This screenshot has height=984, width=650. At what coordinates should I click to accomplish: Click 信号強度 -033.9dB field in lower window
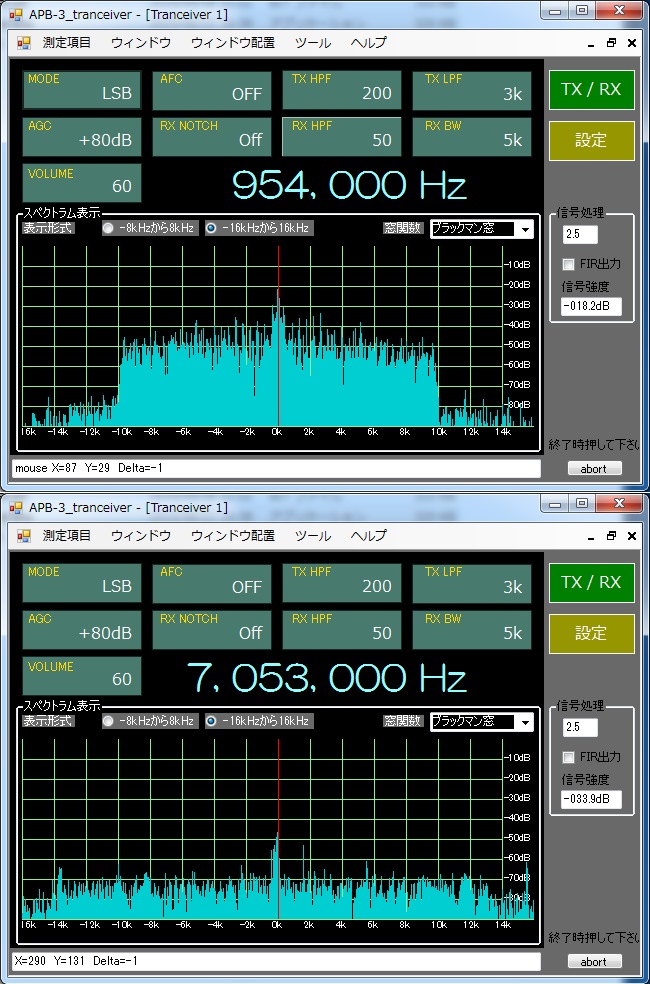point(592,800)
